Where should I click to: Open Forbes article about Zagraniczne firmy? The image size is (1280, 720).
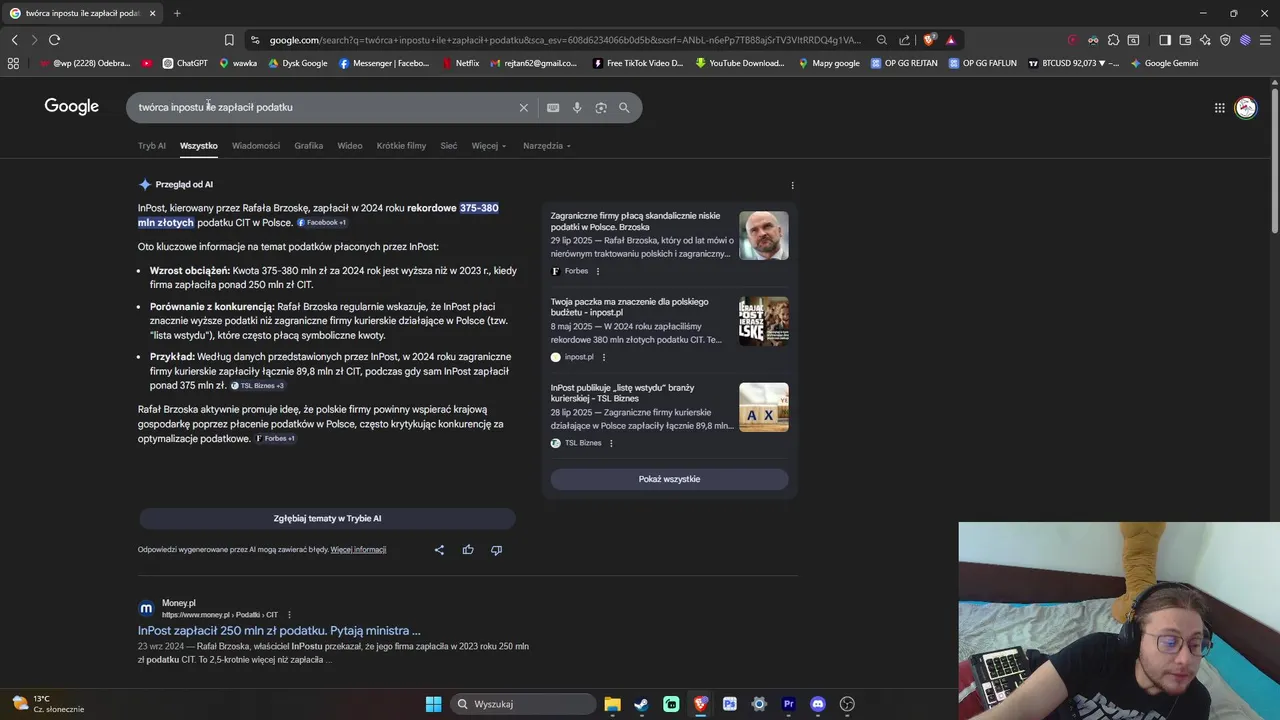tap(635, 221)
